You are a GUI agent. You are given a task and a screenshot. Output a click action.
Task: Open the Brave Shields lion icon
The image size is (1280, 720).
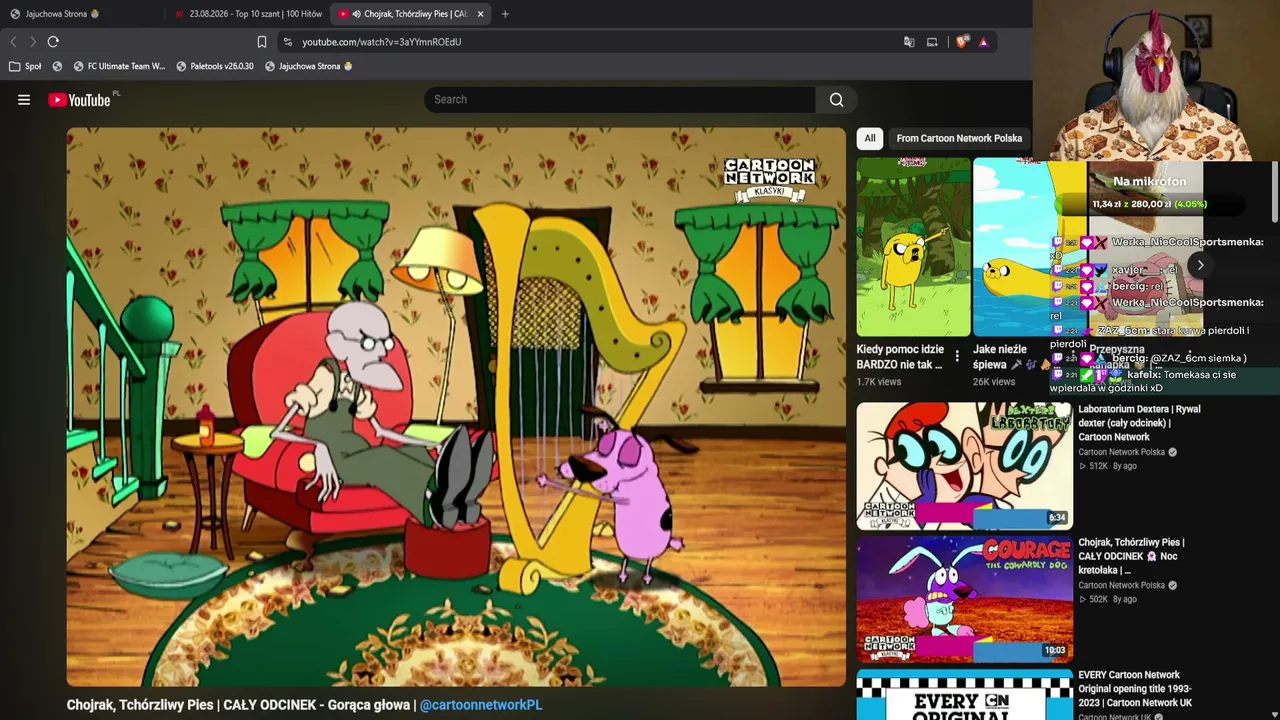click(x=962, y=42)
